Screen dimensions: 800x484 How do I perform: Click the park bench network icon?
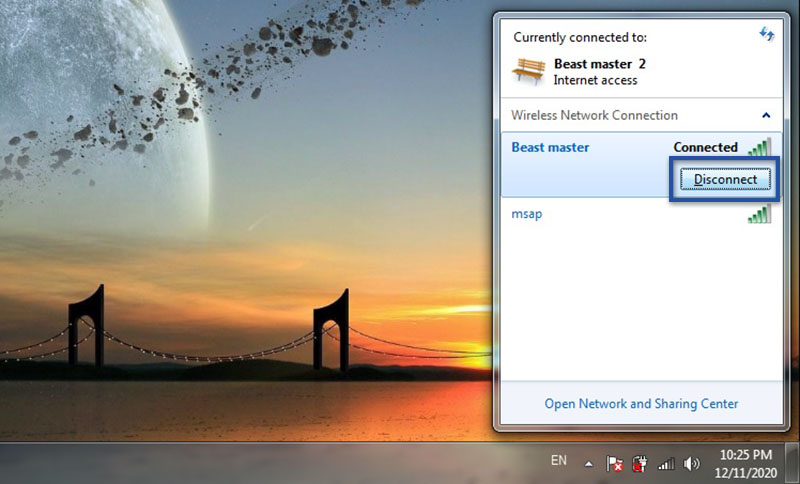click(x=529, y=71)
